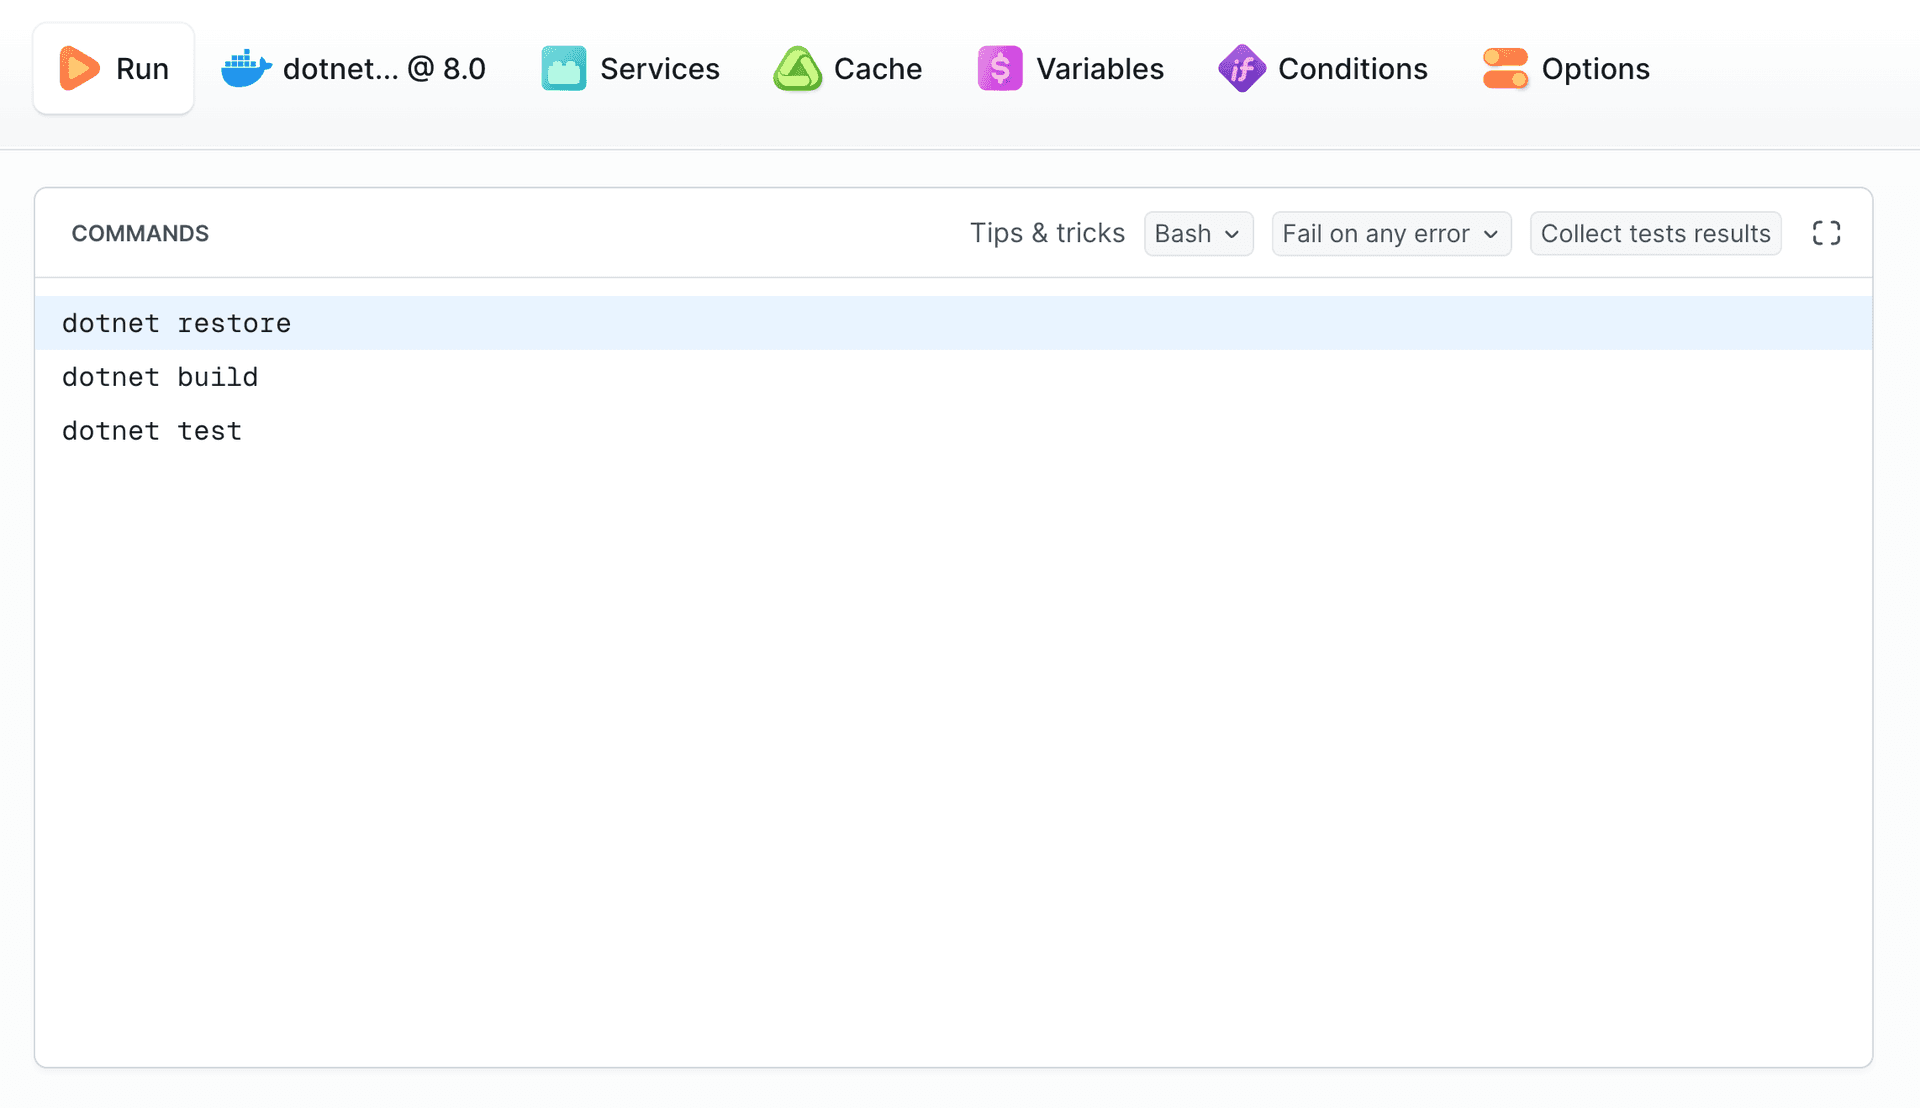Expand the Fail on any error dropdown
The height and width of the screenshot is (1108, 1920).
tap(1391, 233)
